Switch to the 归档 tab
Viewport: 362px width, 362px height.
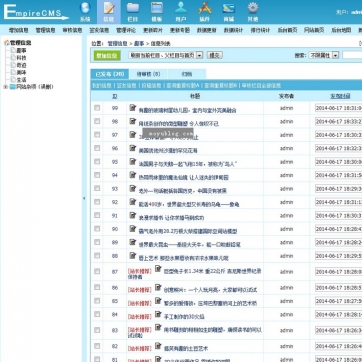click(187, 74)
